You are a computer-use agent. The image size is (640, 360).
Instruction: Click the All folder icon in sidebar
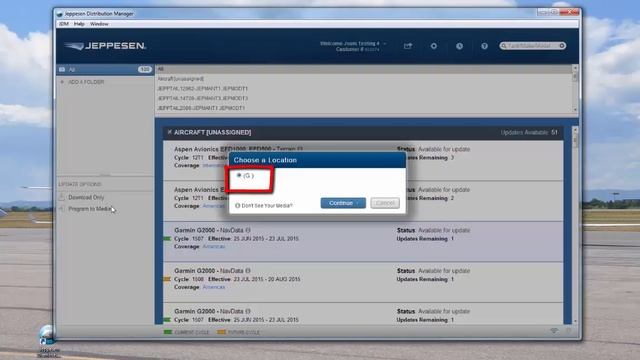click(x=62, y=69)
